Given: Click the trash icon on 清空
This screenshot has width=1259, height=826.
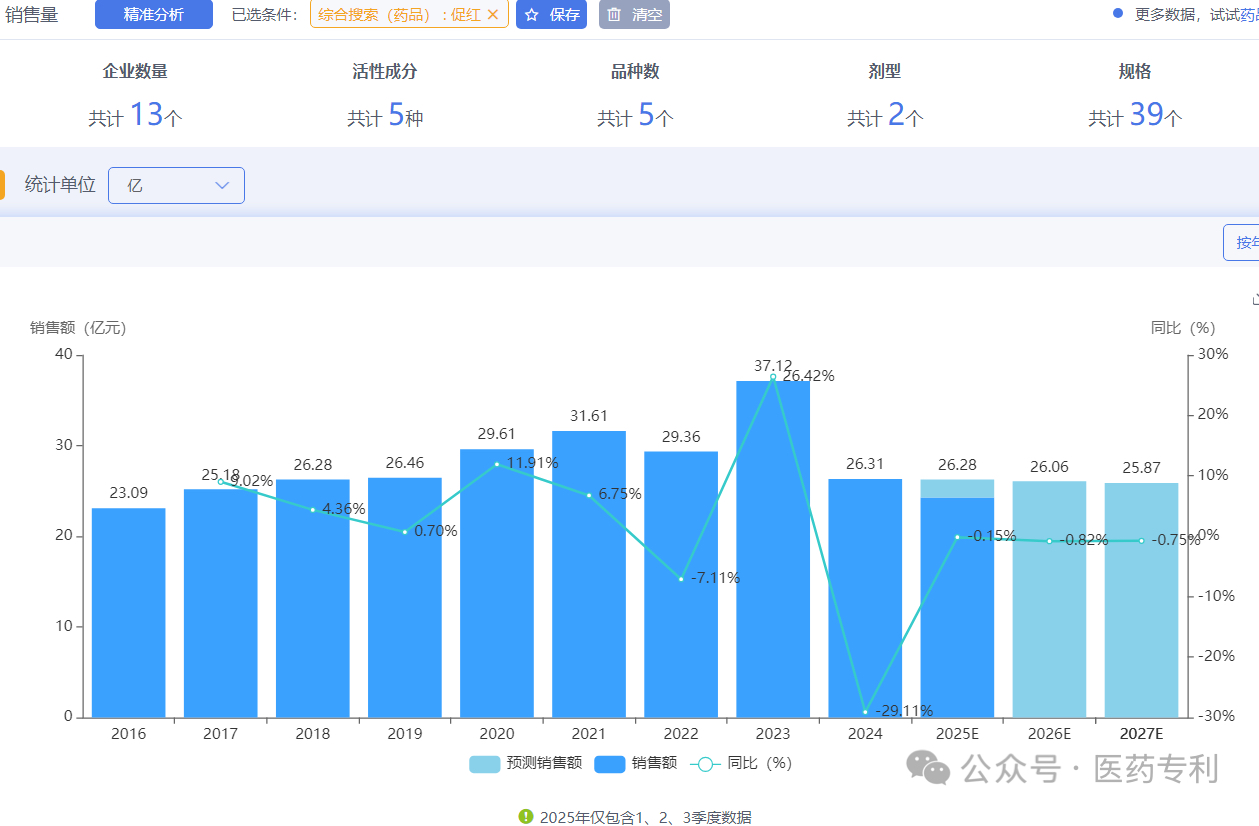Looking at the screenshot, I should point(614,15).
